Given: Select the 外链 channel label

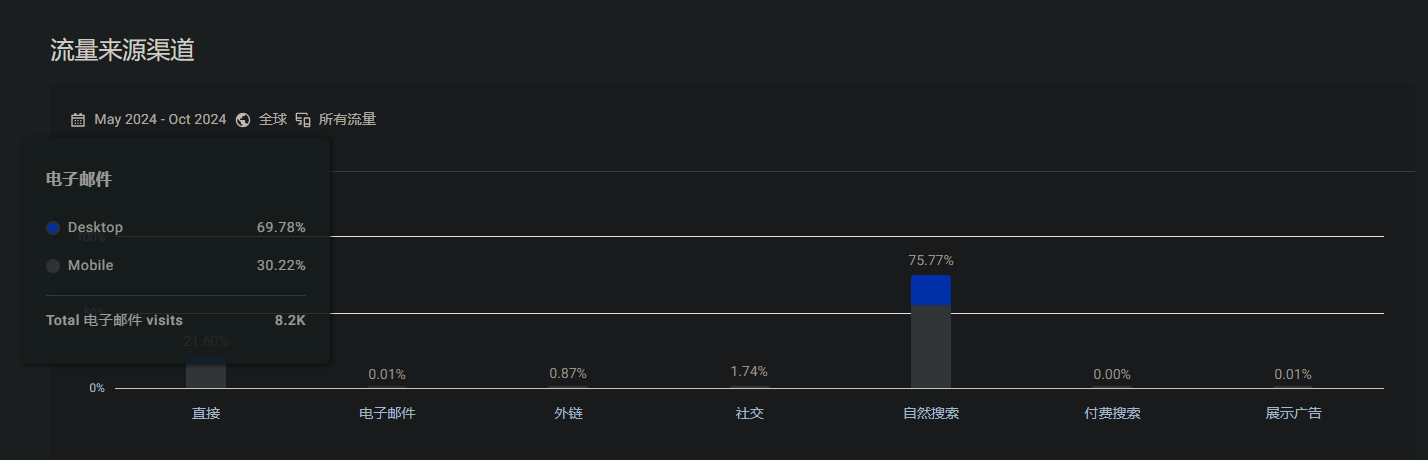Looking at the screenshot, I should pos(568,413).
